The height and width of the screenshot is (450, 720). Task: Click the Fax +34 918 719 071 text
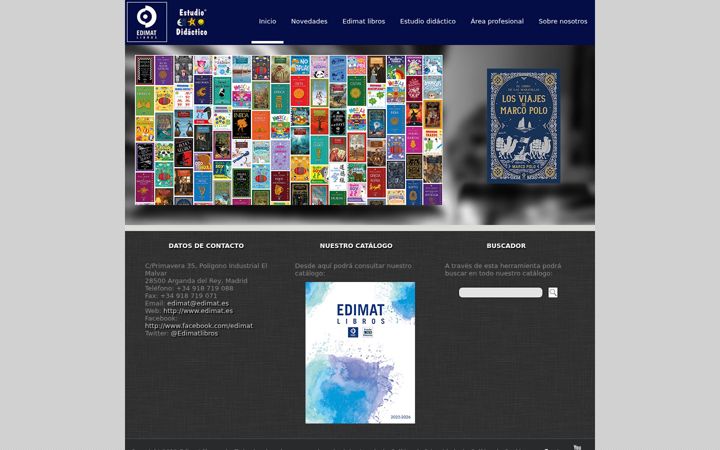(x=180, y=296)
